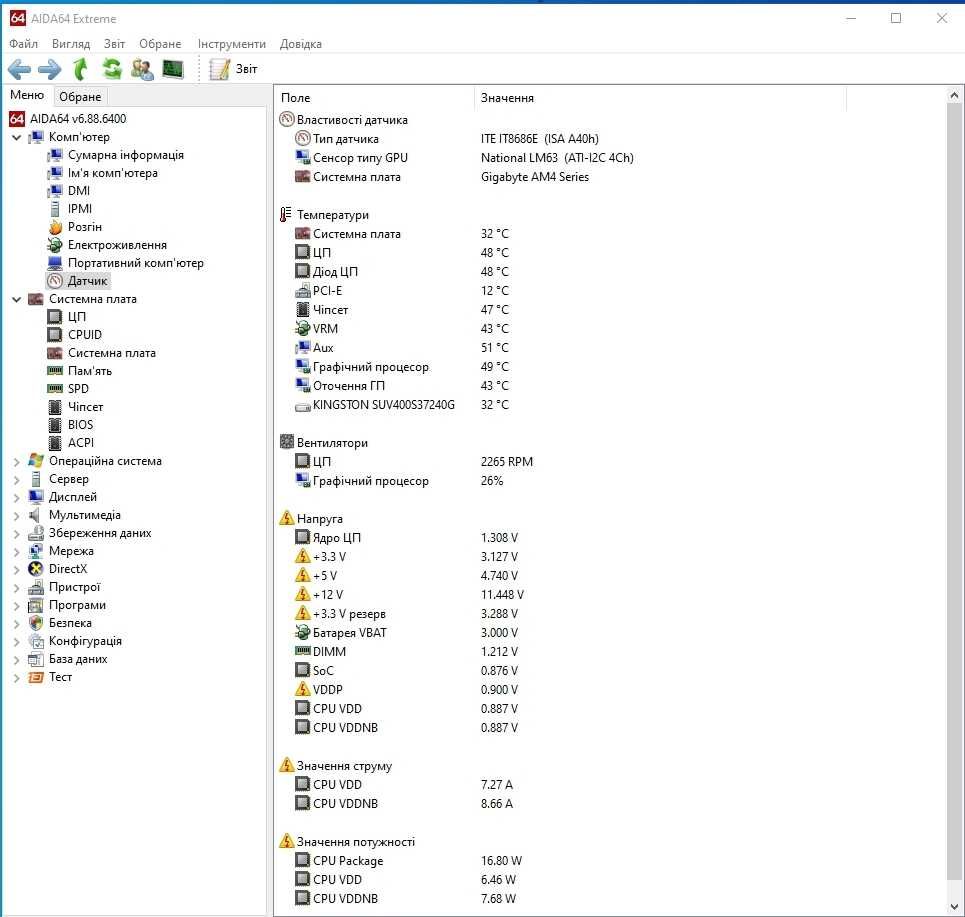Click the BIOS chip icon
The width and height of the screenshot is (965, 917).
coord(55,425)
